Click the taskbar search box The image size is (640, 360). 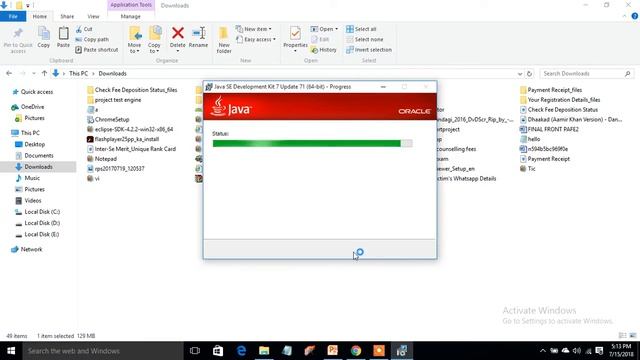[103, 351]
